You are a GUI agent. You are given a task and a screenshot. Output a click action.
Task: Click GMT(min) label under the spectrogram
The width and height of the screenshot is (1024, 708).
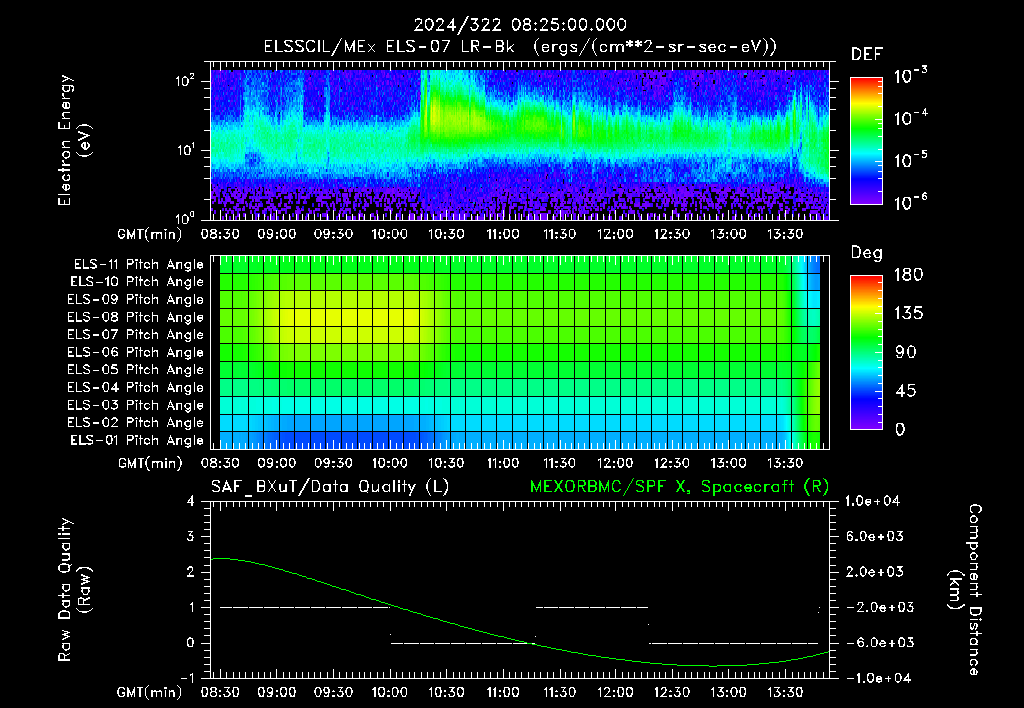tap(150, 234)
